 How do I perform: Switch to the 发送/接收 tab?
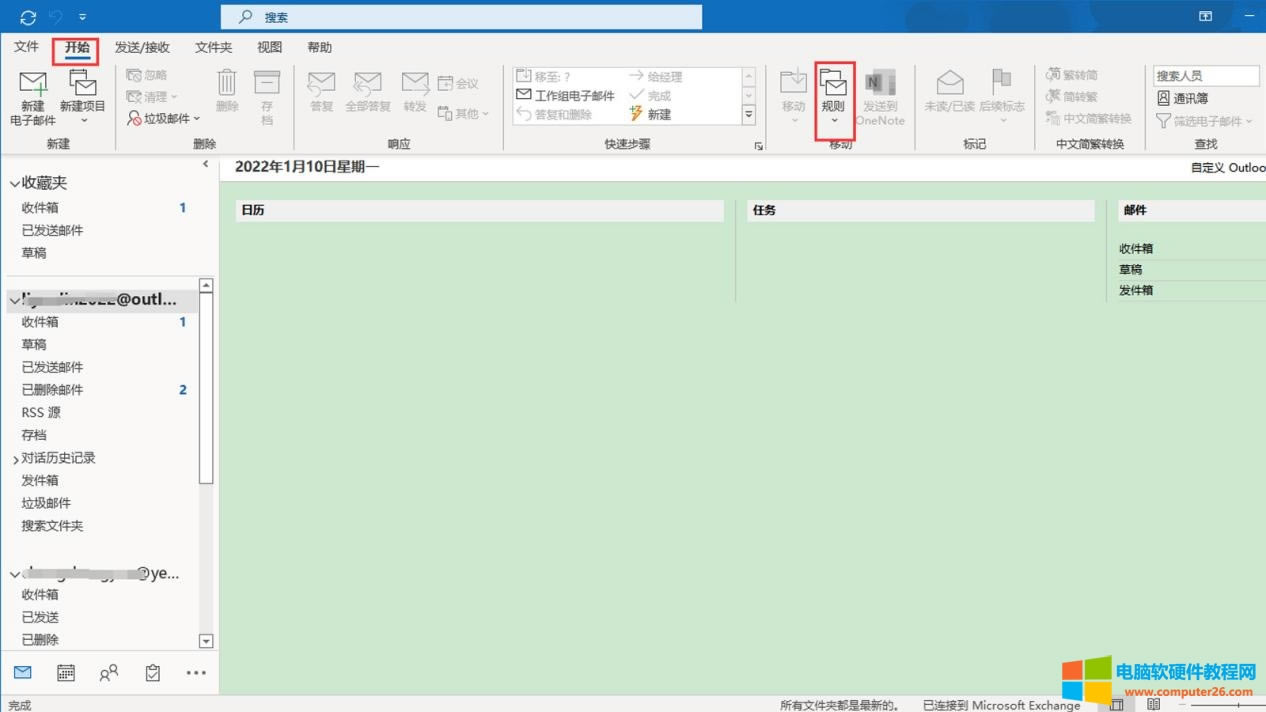[142, 47]
